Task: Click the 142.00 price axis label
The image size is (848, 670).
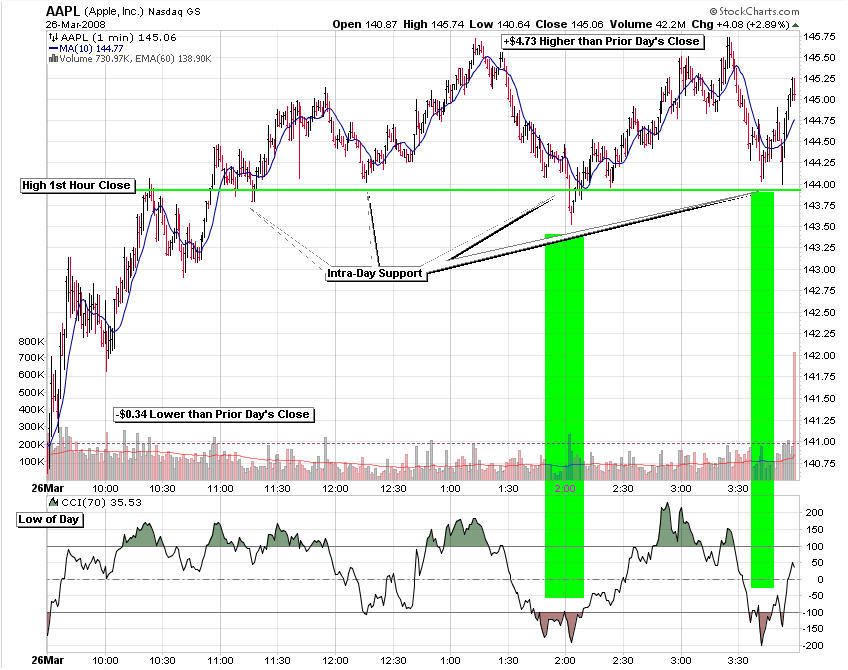Action: 819,355
